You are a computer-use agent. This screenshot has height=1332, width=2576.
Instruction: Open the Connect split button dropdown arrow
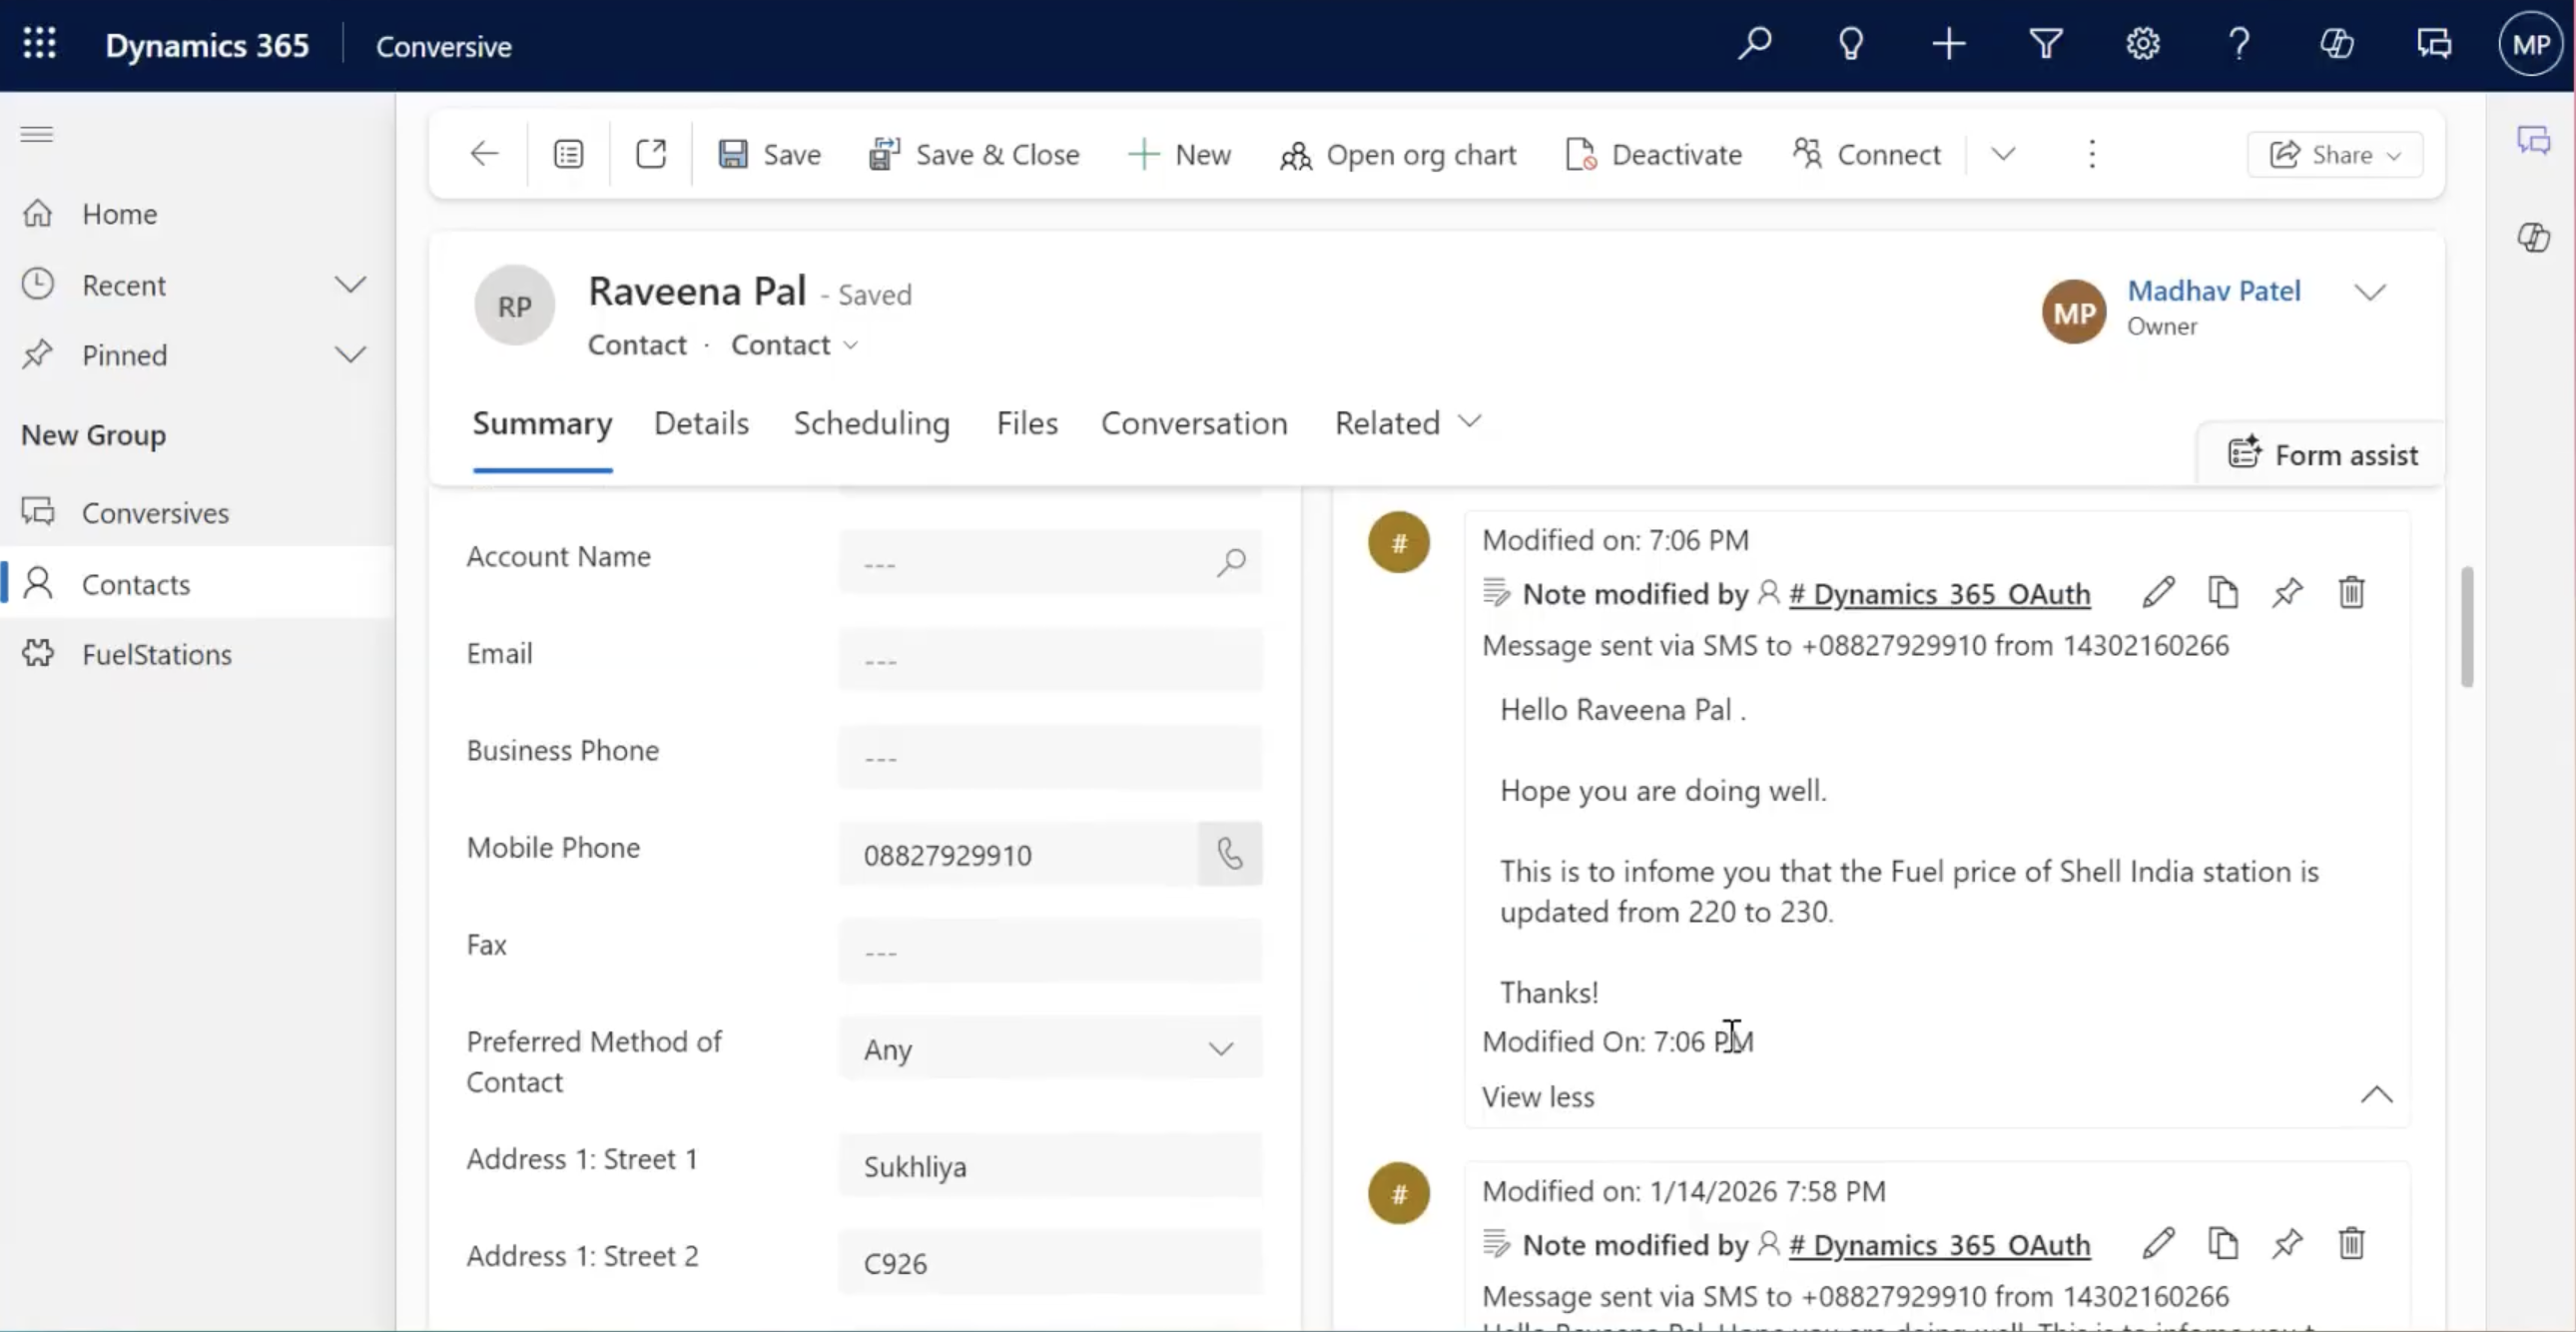[2003, 154]
